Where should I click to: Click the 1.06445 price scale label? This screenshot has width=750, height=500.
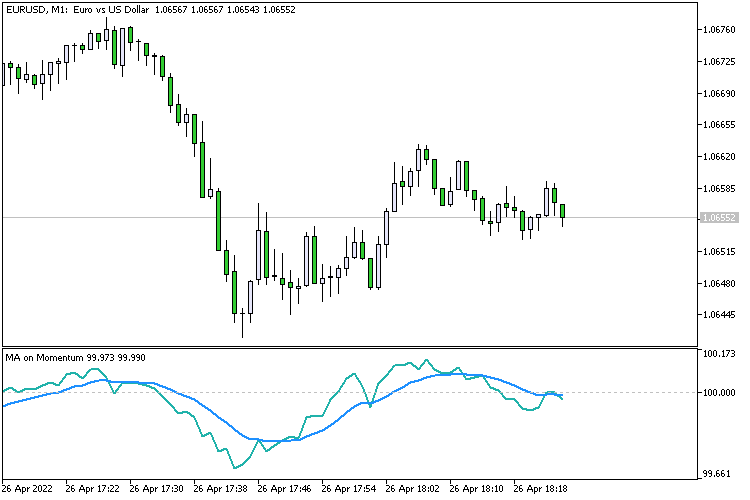pos(719,315)
